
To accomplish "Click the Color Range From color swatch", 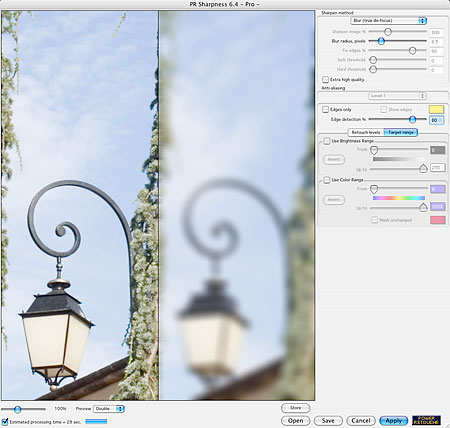I will pyautogui.click(x=438, y=189).
